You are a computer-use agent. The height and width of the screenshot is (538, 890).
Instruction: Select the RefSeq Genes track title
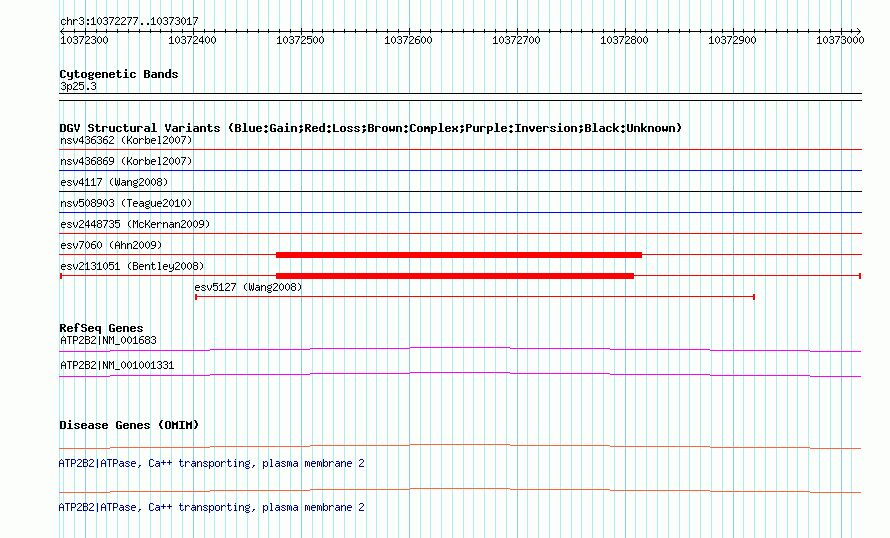pyautogui.click(x=101, y=328)
